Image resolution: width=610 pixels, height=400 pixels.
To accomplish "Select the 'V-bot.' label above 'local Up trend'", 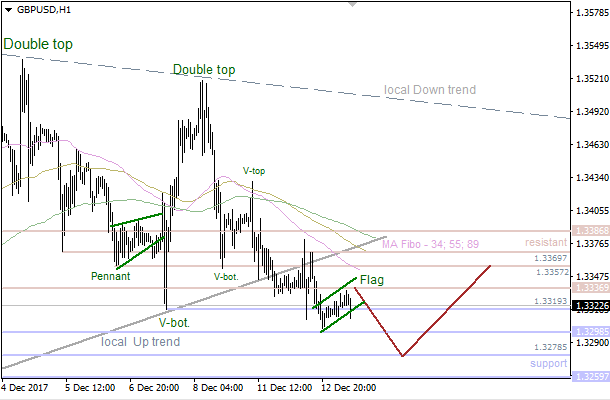I will coord(174,323).
